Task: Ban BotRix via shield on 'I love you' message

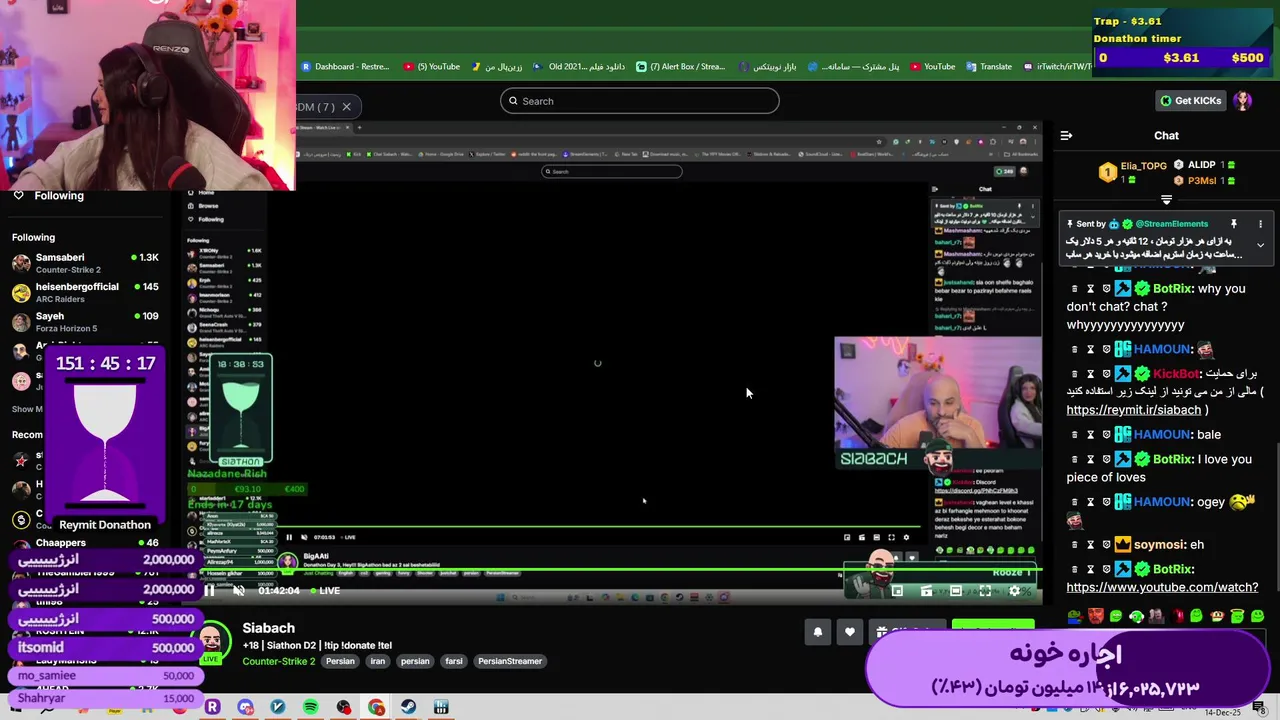Action: tap(1106, 460)
